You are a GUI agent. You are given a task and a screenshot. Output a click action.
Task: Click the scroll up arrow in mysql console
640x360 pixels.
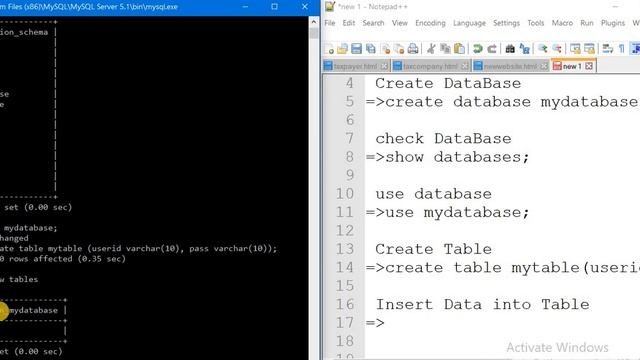pos(313,22)
